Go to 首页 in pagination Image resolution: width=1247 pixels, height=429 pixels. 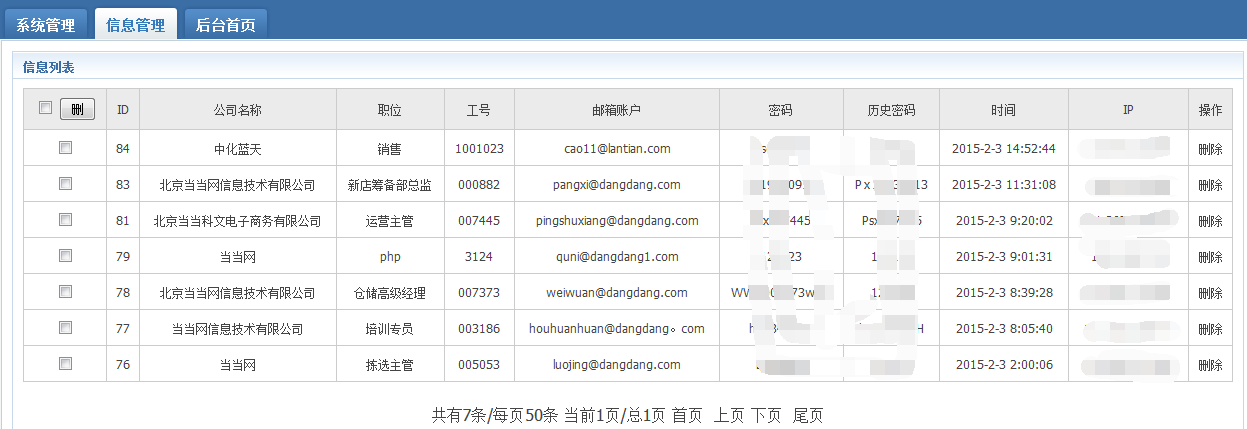point(687,415)
